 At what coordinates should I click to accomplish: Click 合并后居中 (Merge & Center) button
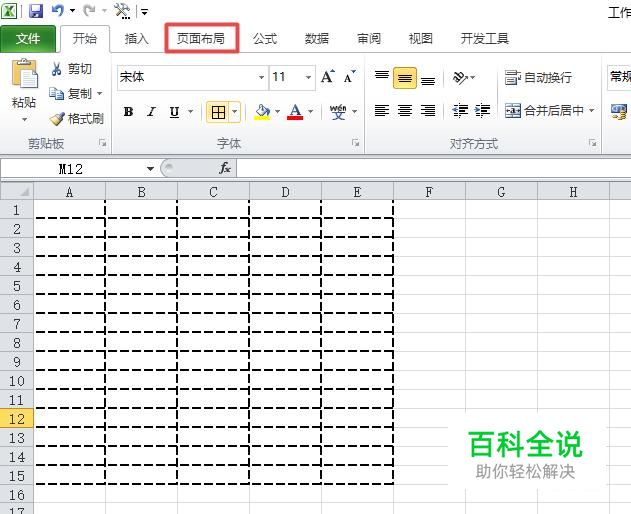pyautogui.click(x=544, y=110)
